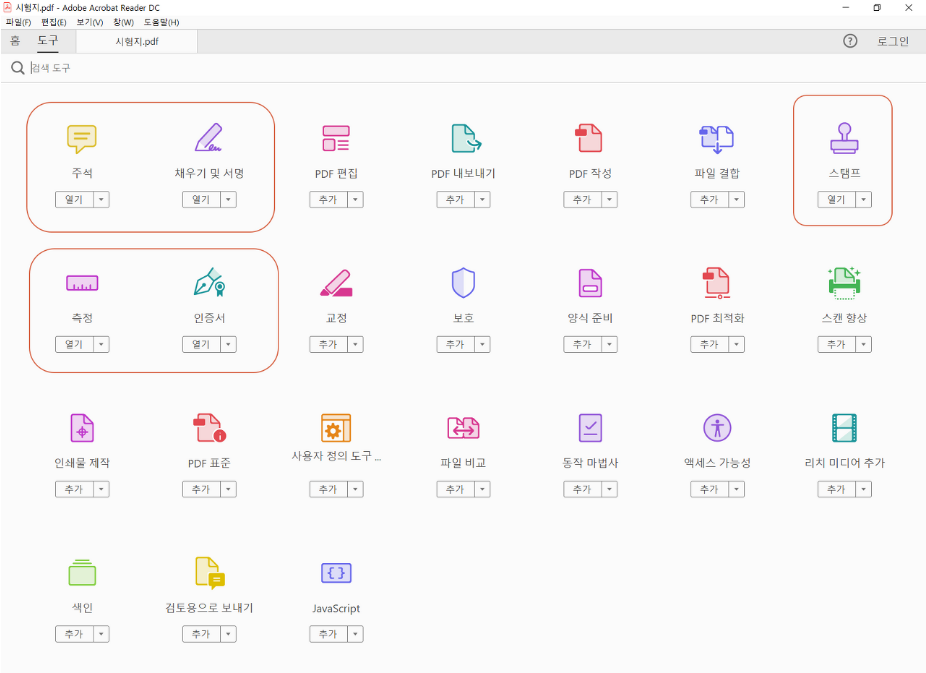Select the 파일 결합 tool icon
This screenshot has width=926, height=673.
716,139
